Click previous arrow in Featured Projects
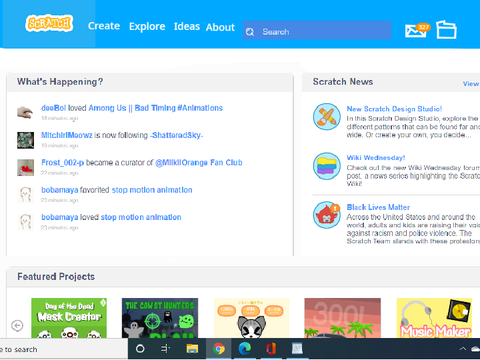The image size is (480, 360). 17,325
